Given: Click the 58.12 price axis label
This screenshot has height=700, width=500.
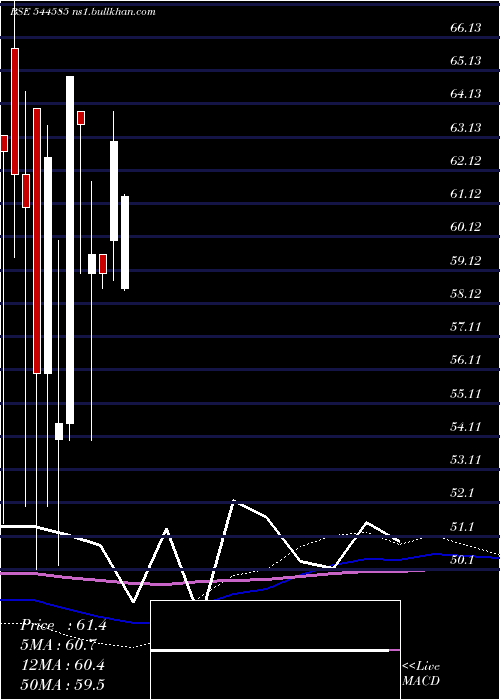Looking at the screenshot, I should click(x=466, y=294).
